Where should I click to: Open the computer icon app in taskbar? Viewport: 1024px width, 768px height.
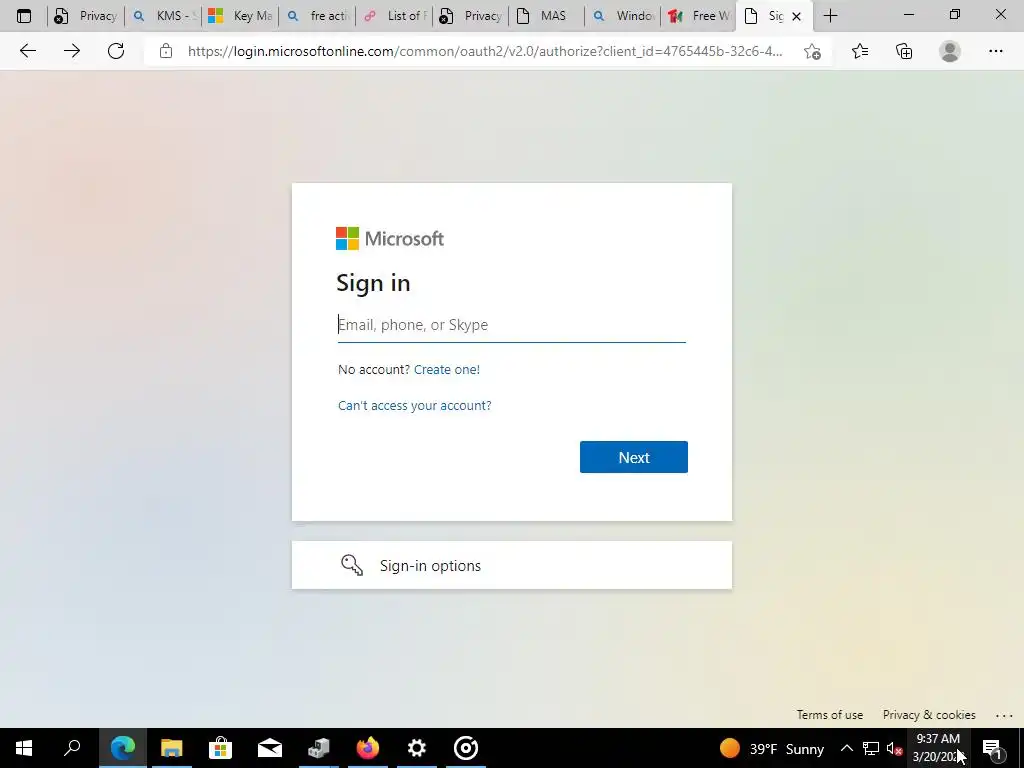tap(319, 748)
